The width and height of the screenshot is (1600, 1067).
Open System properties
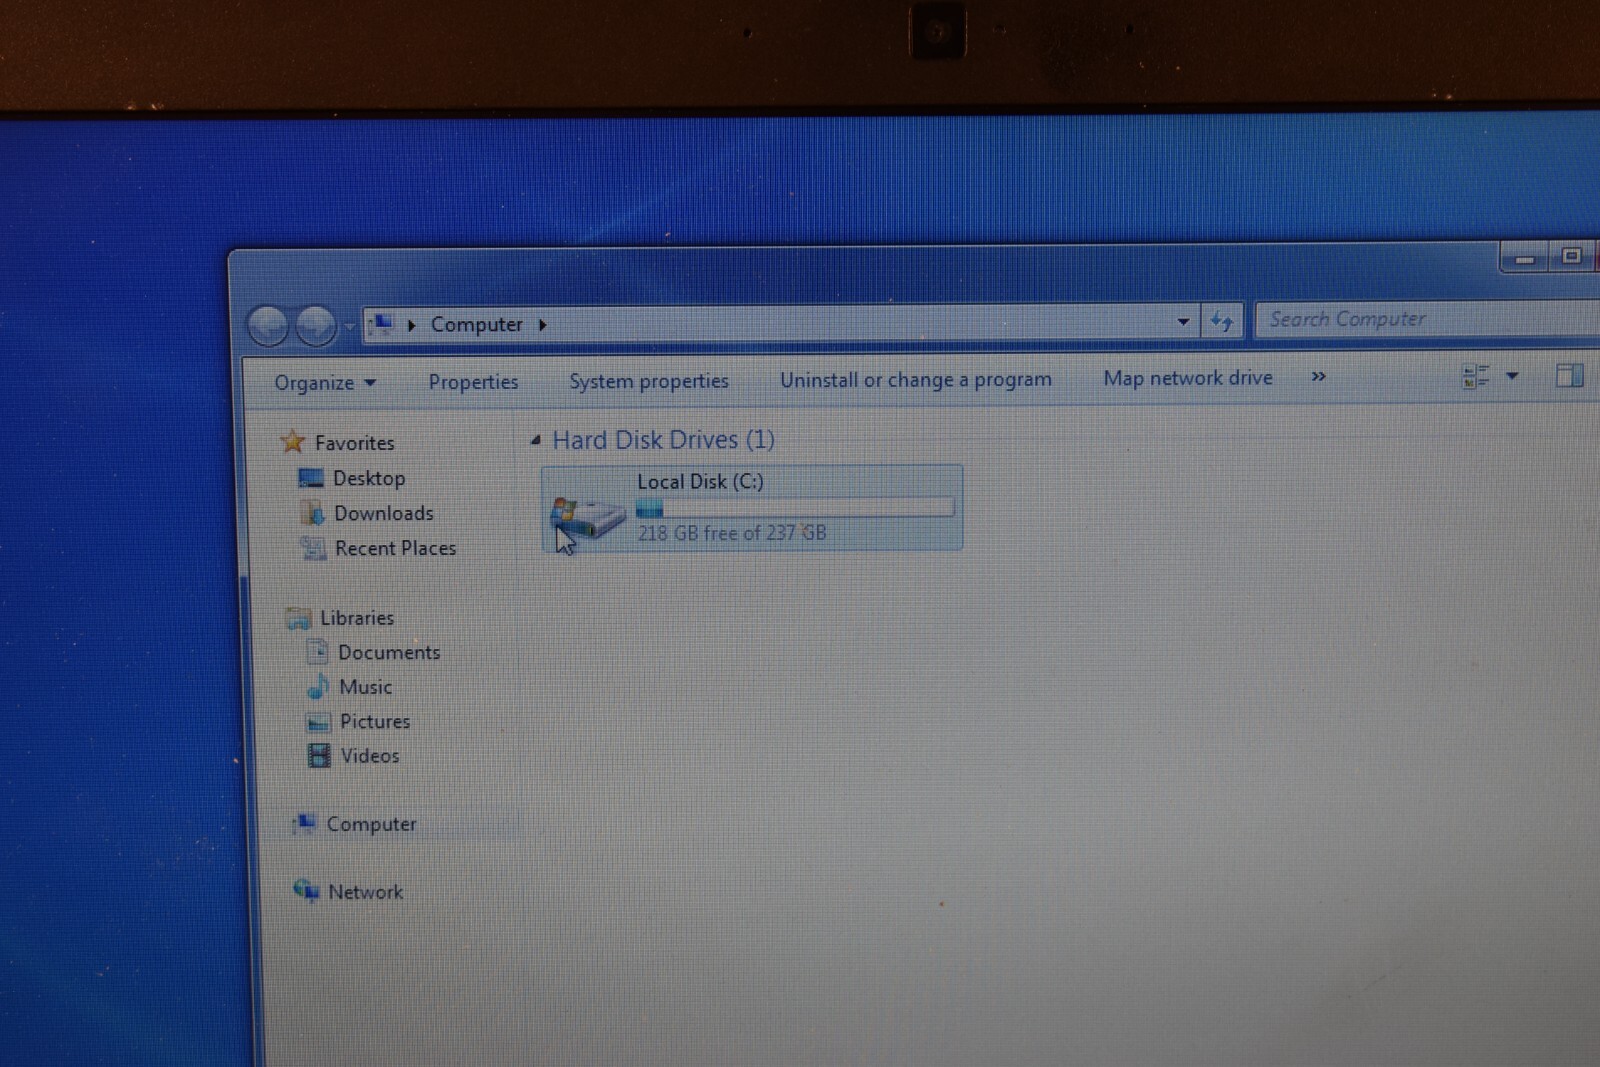[648, 381]
